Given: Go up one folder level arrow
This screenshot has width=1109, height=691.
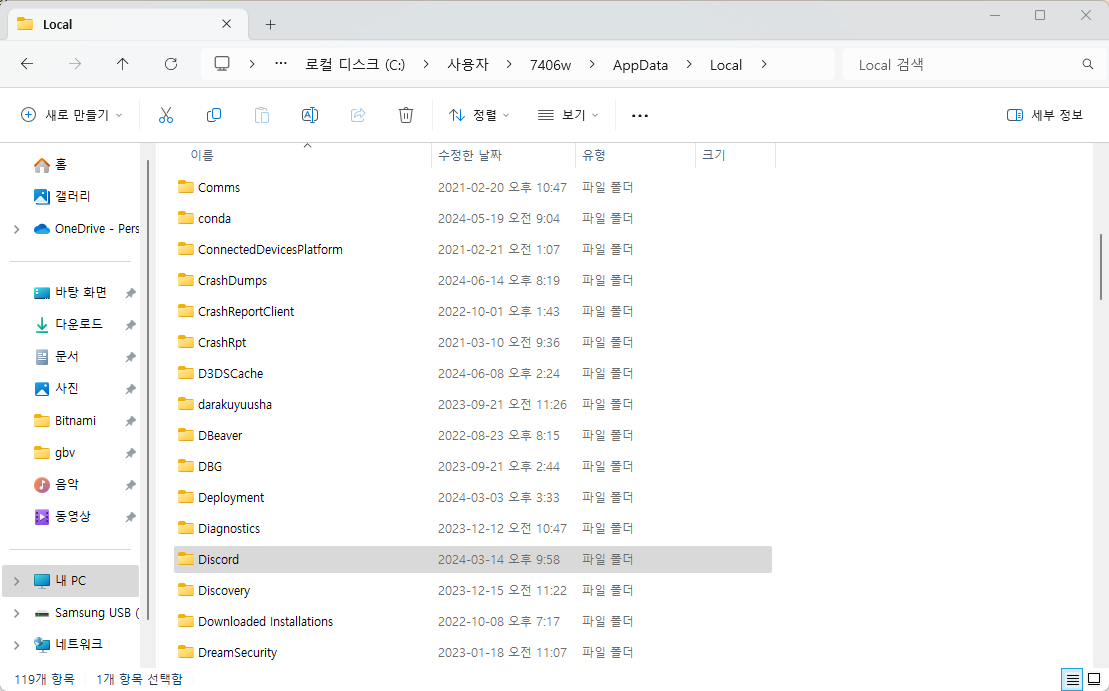Looking at the screenshot, I should pos(122,64).
